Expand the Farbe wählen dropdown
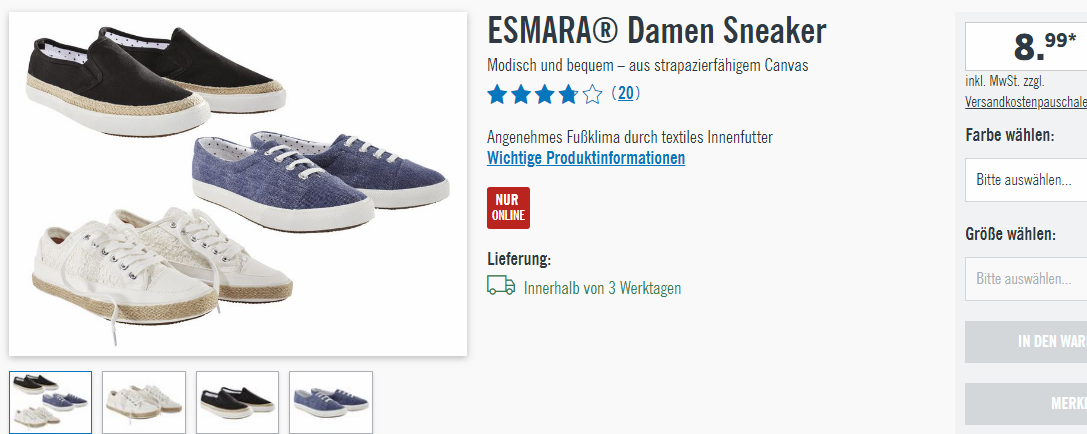This screenshot has height=434, width=1087. click(x=1026, y=180)
